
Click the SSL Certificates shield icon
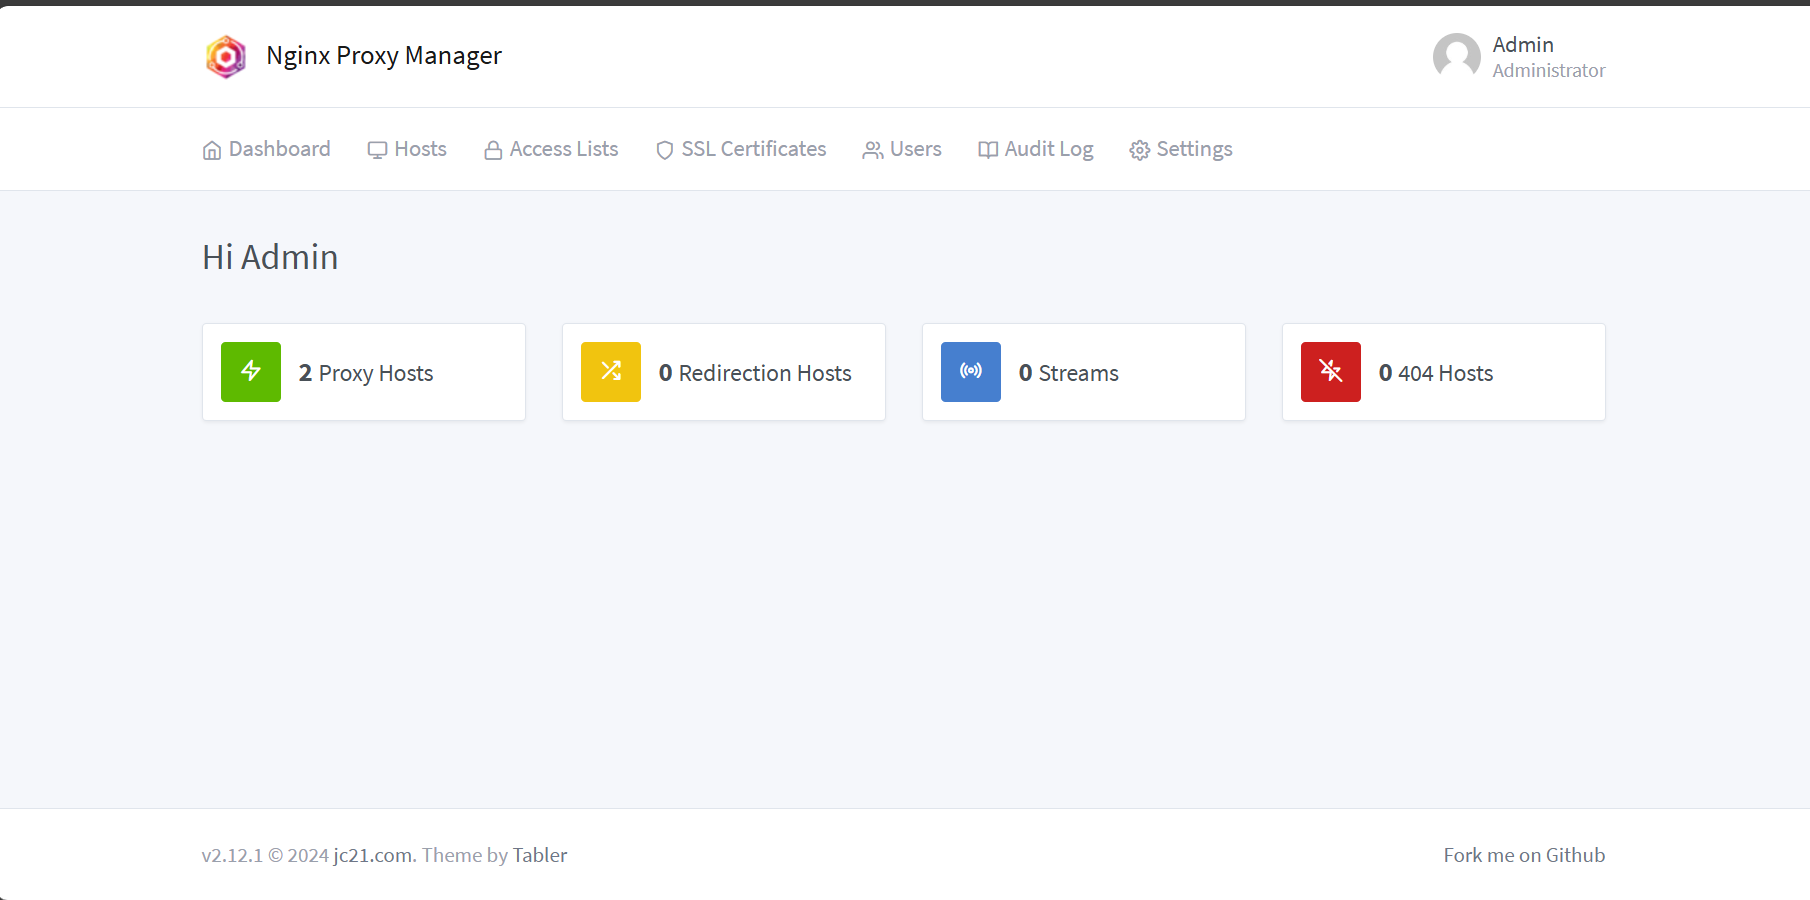point(664,150)
